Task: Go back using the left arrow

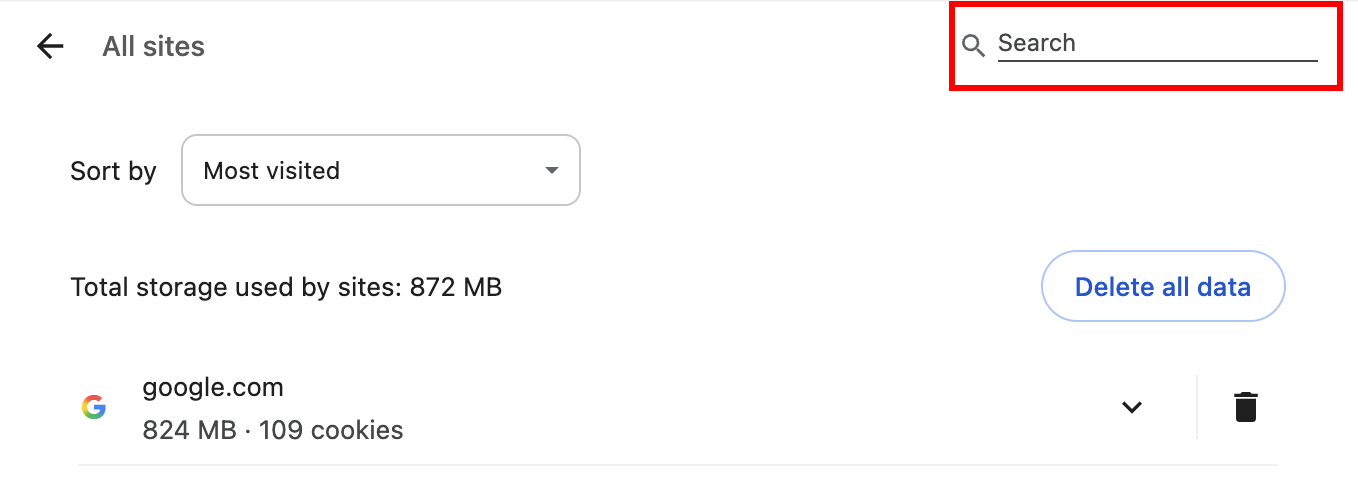Action: pyautogui.click(x=50, y=46)
